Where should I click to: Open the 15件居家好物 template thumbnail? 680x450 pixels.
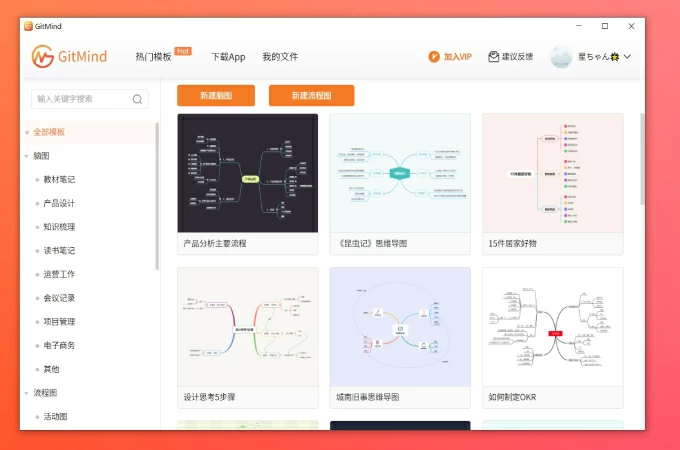[552, 173]
